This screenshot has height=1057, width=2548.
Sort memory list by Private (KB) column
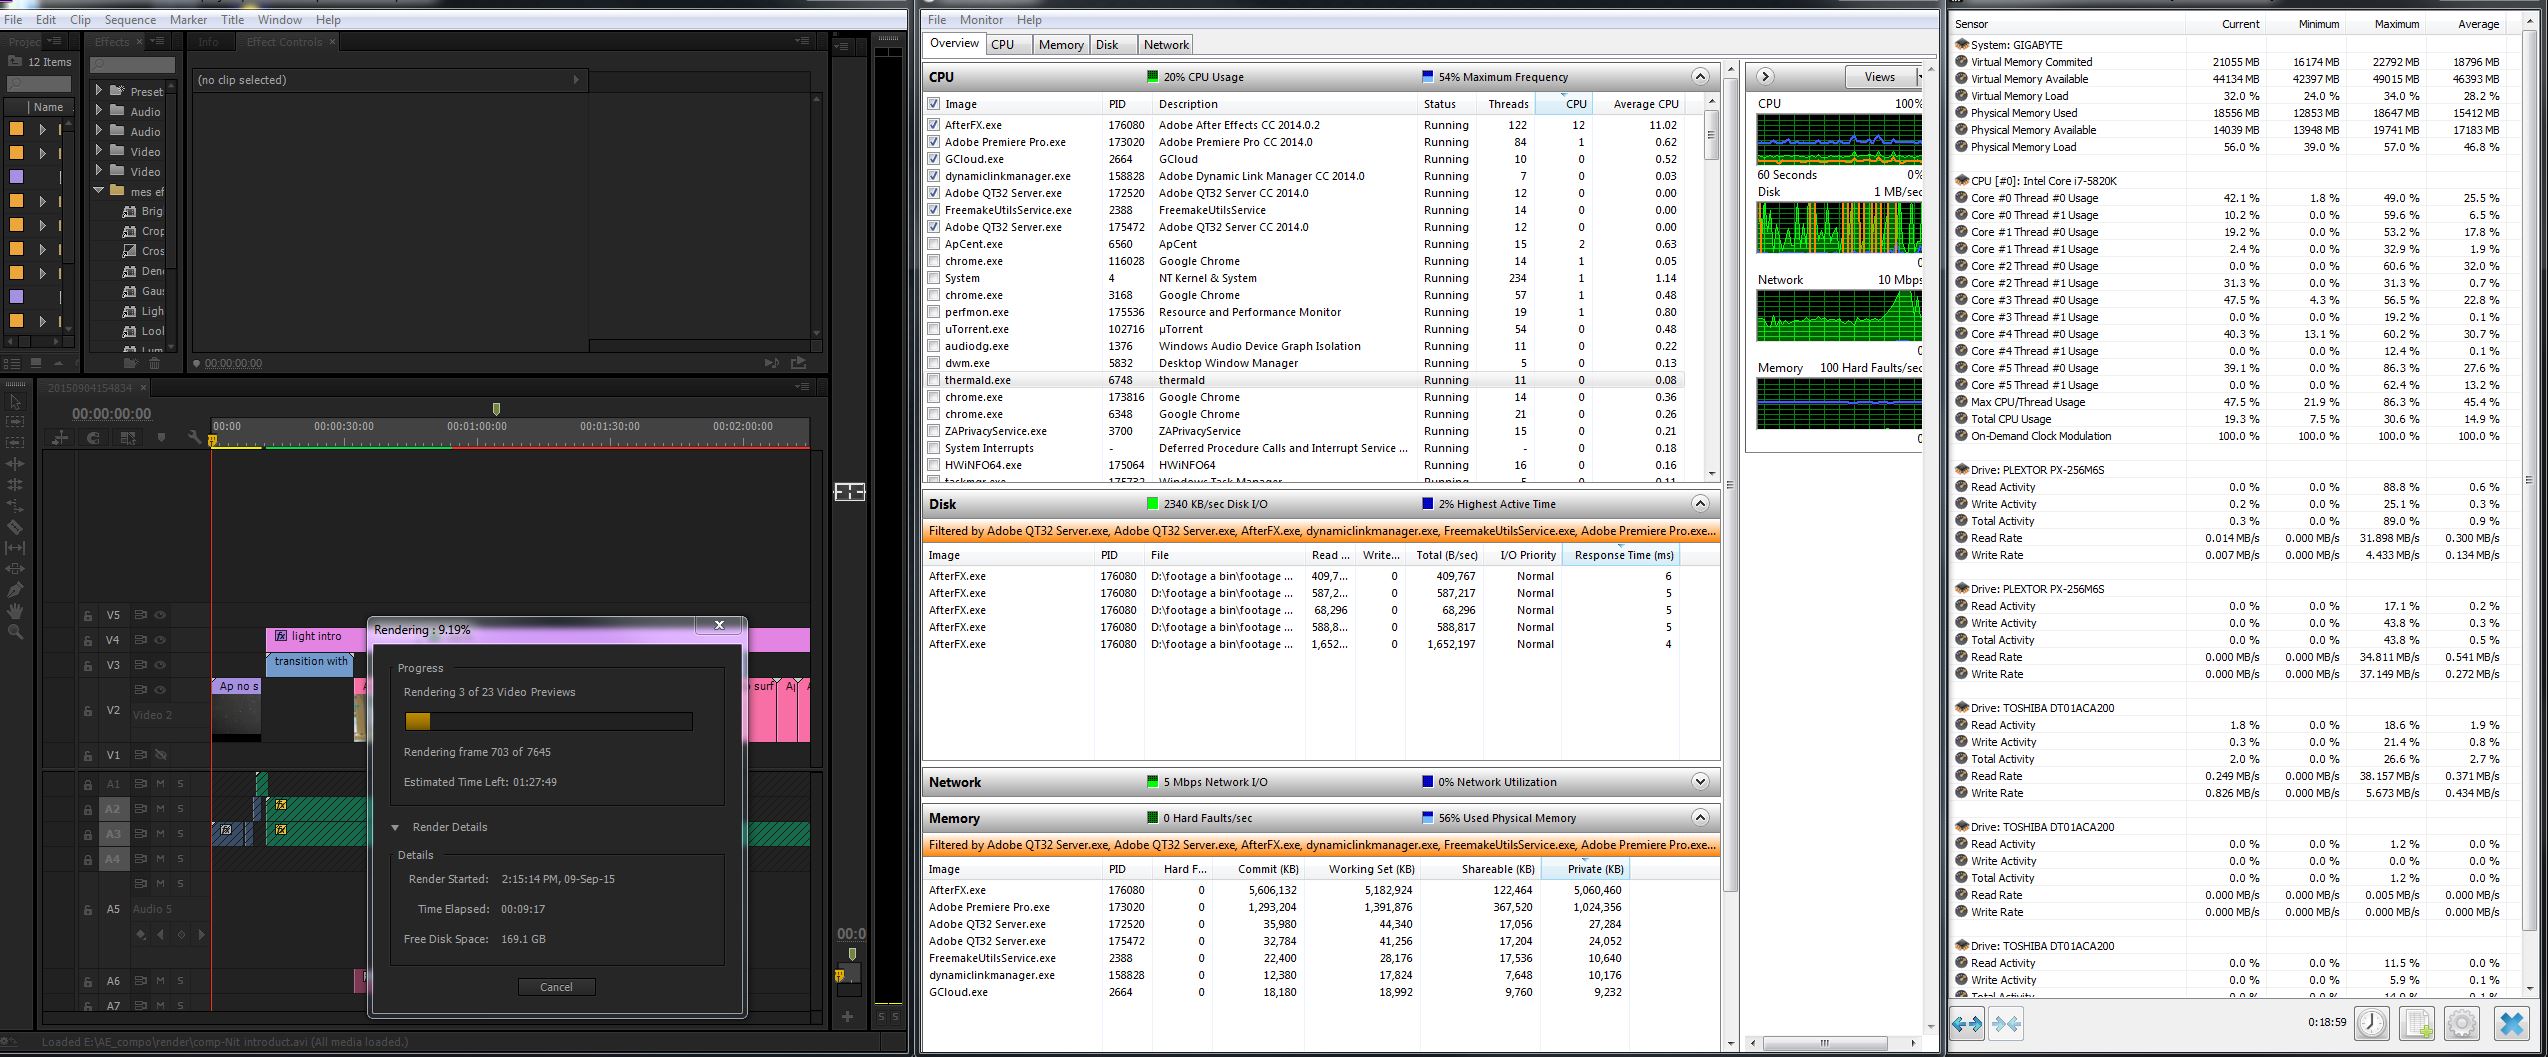[x=1586, y=869]
